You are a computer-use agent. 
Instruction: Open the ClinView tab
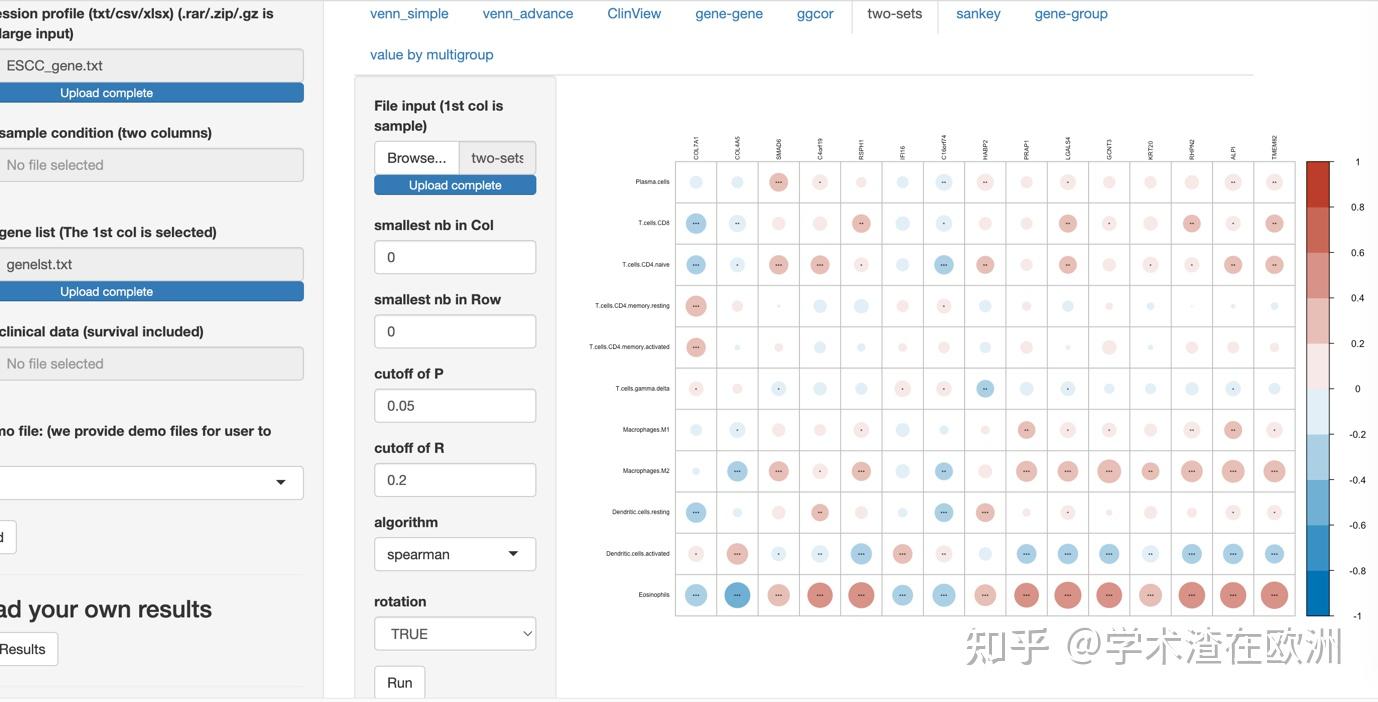tap(634, 13)
